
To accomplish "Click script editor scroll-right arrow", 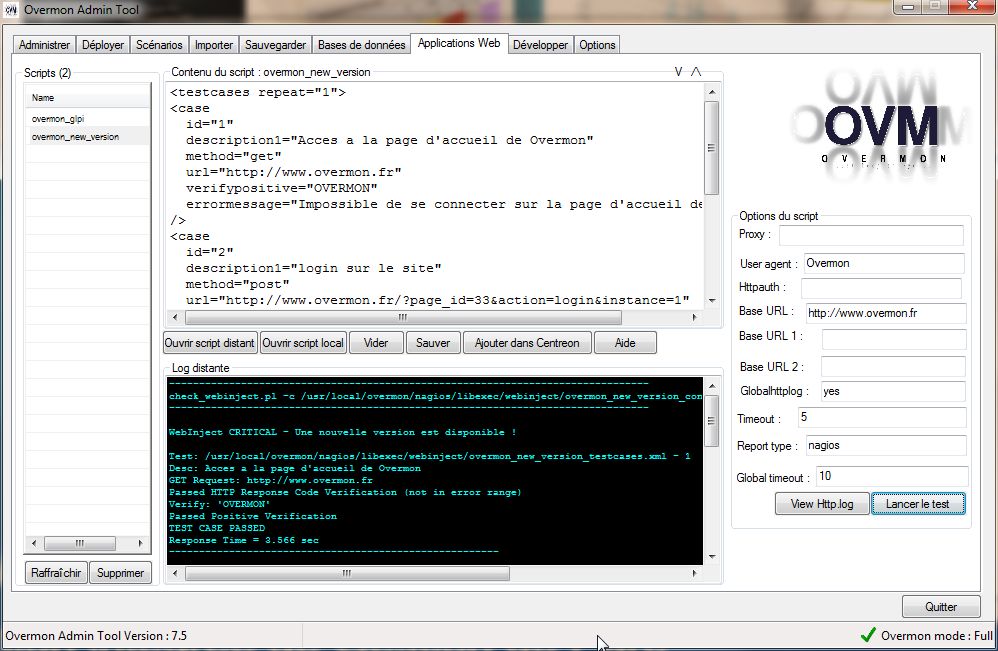I will click(694, 317).
